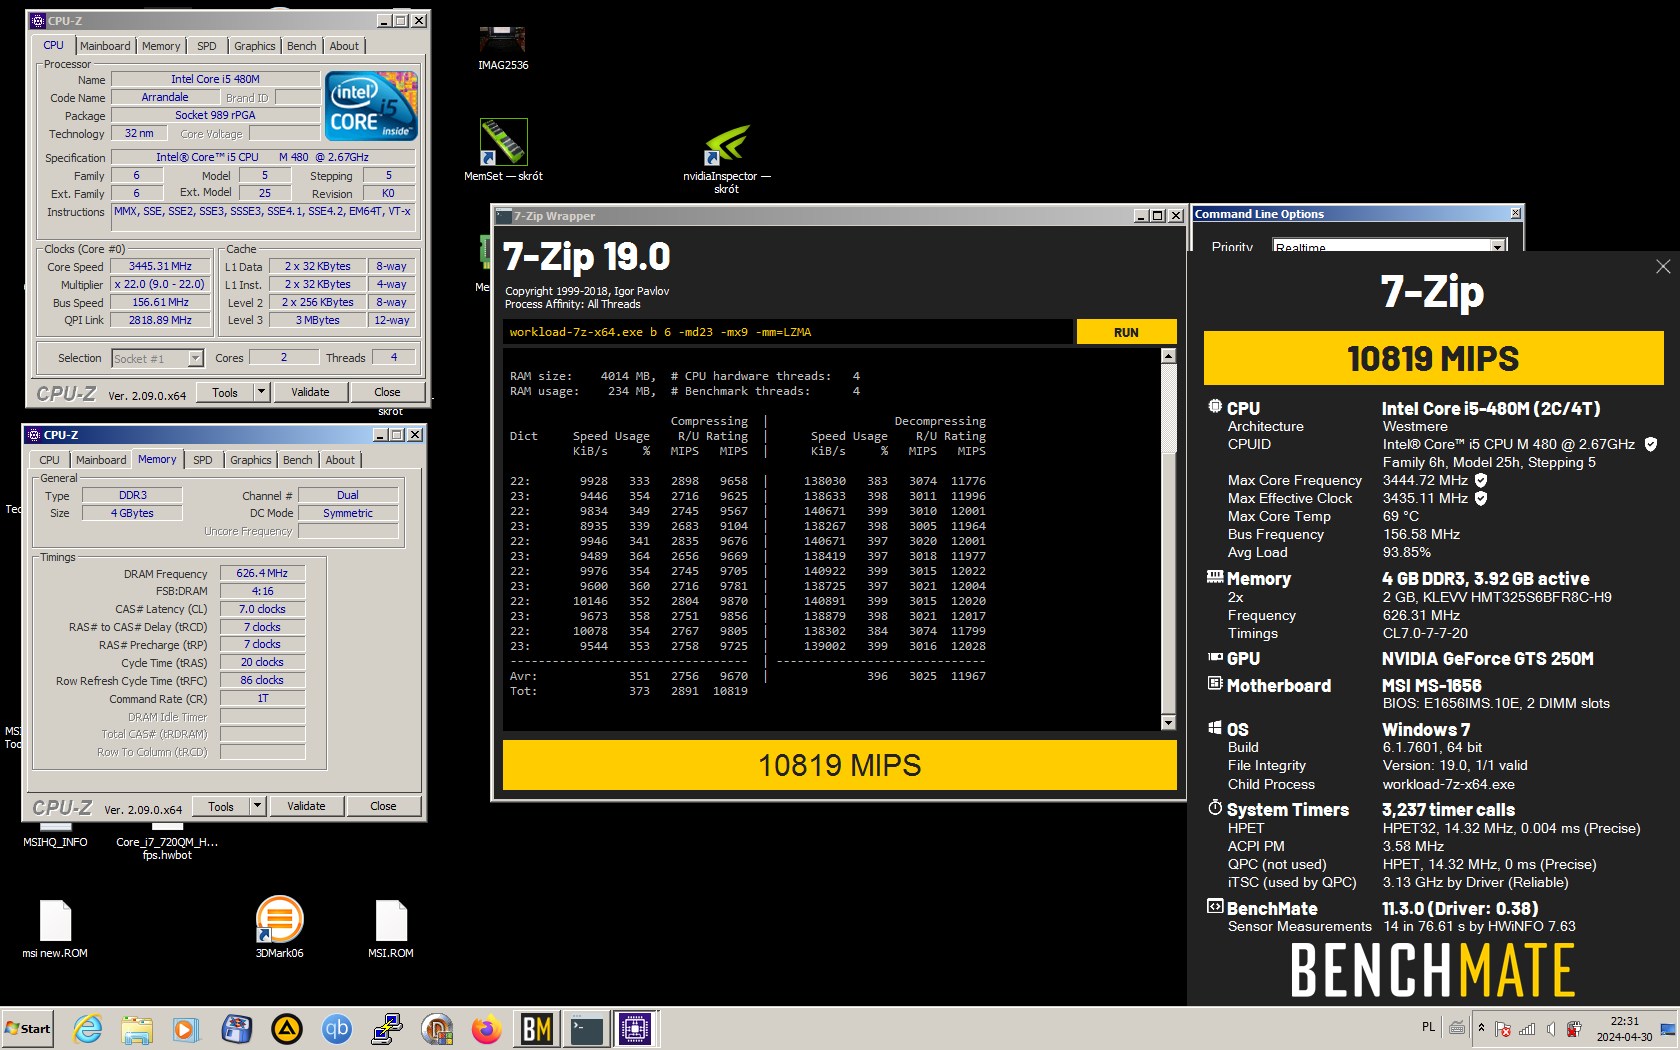1680x1050 pixels.
Task: Open Graphics tab in lower CPU-Z Memory window
Action: coord(250,460)
